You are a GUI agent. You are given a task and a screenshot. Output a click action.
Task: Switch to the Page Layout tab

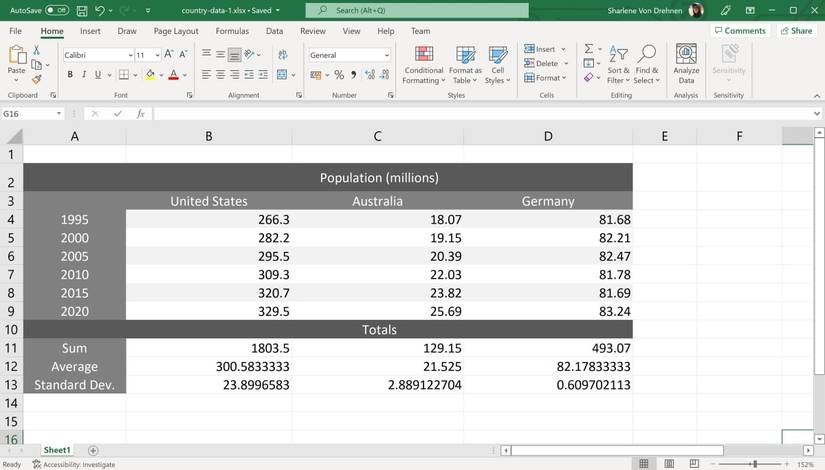[x=176, y=31]
